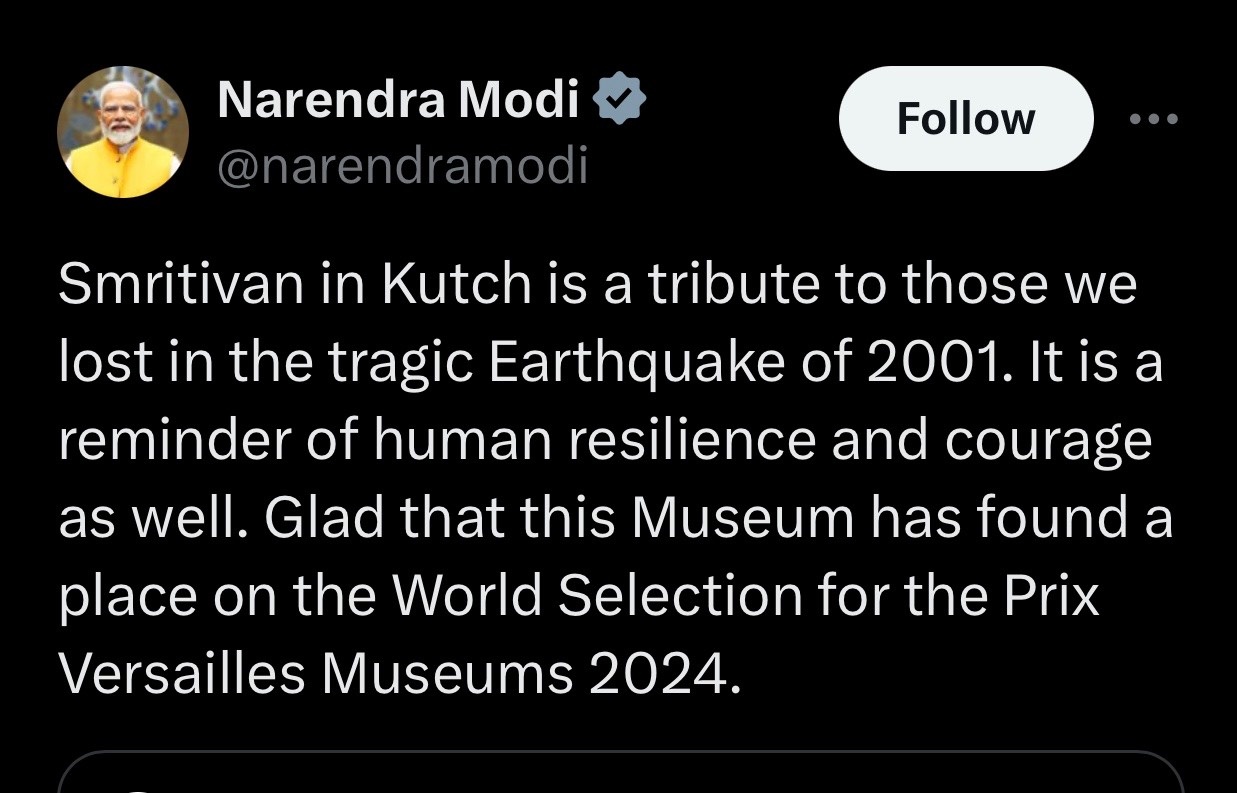Click the word Kutch in tweet
This screenshot has height=793, width=1237.
point(455,285)
